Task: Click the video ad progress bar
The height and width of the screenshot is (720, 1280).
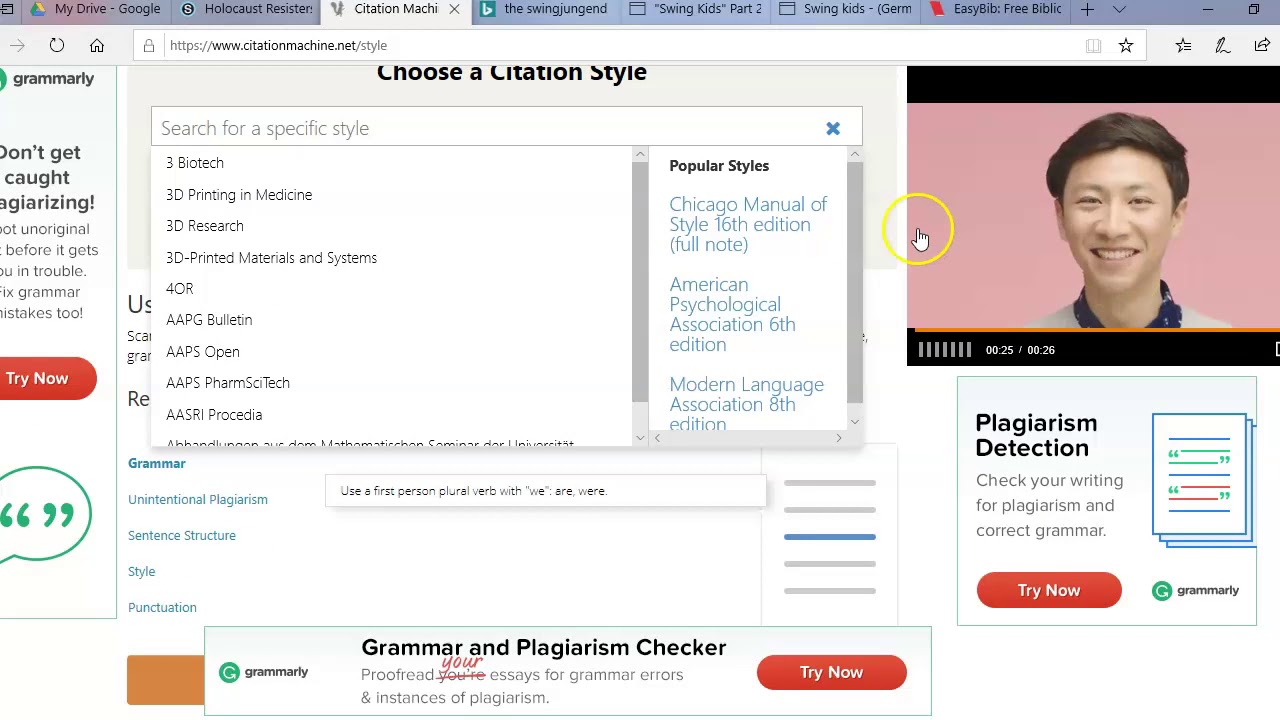Action: tap(1093, 330)
